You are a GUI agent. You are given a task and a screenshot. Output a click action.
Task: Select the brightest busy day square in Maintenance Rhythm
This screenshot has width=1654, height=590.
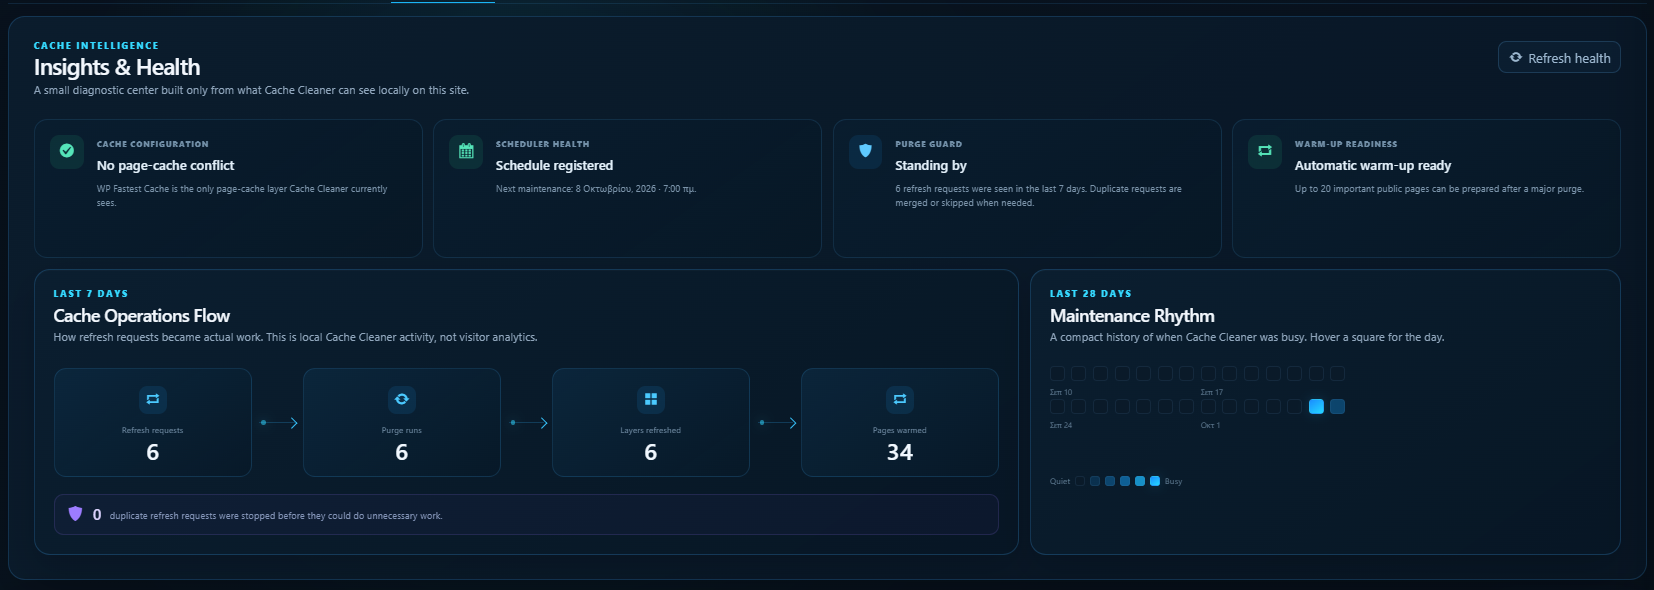[x=1316, y=406]
